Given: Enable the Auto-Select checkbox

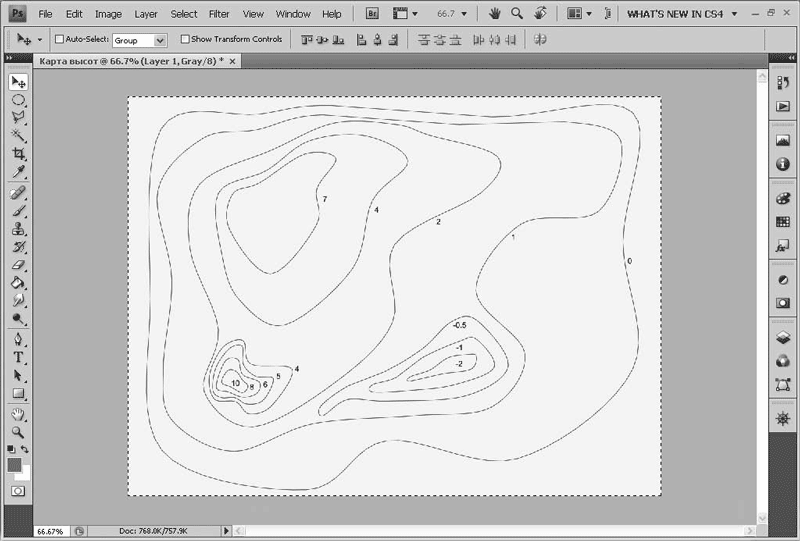Looking at the screenshot, I should click(59, 40).
